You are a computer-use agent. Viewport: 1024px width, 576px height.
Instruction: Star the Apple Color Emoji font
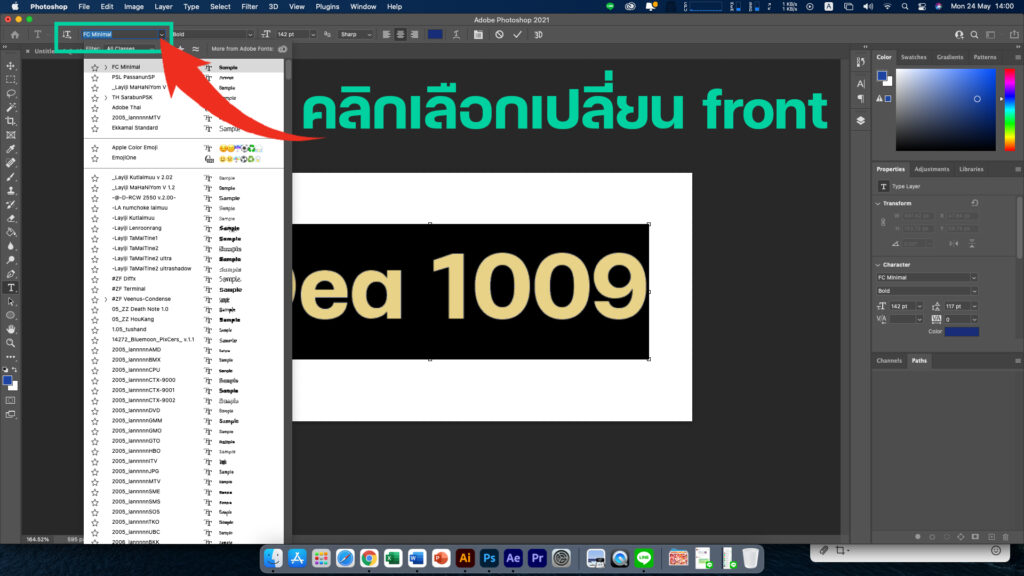pyautogui.click(x=95, y=148)
